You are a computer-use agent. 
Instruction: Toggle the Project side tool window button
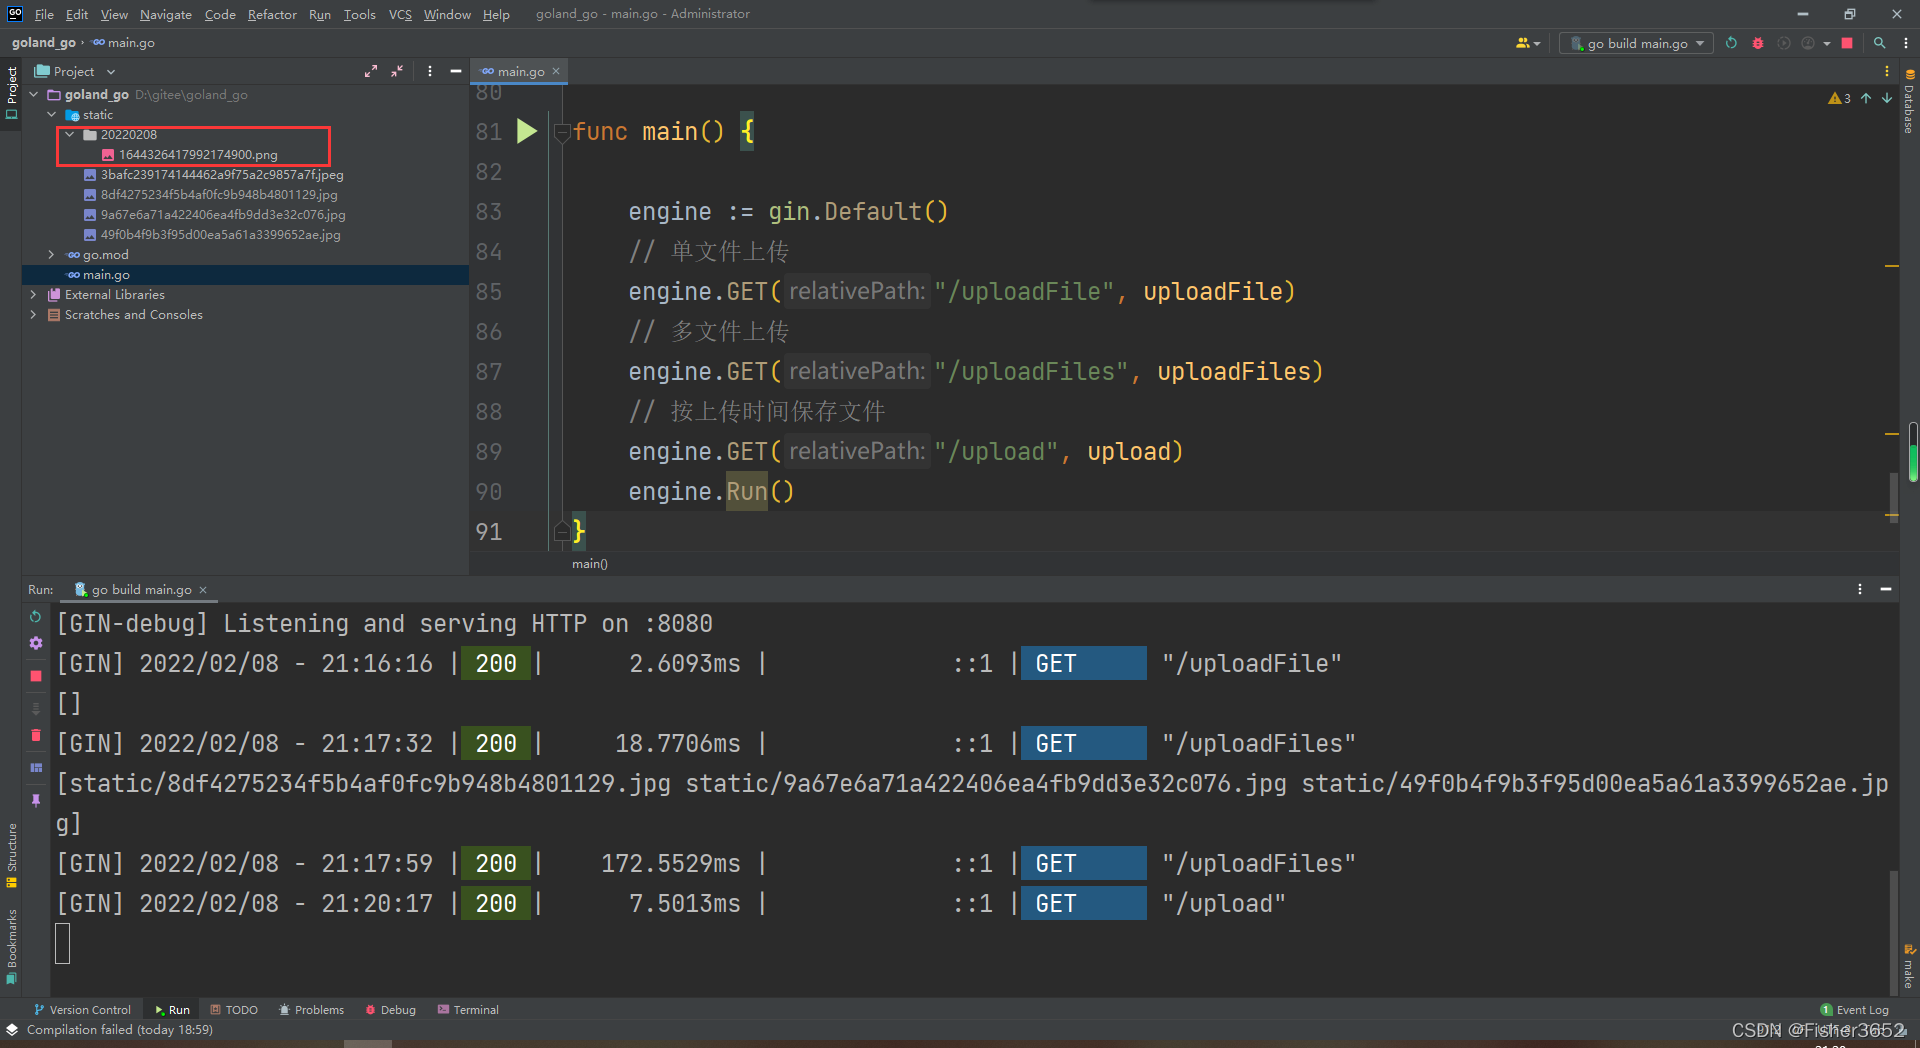(x=11, y=93)
